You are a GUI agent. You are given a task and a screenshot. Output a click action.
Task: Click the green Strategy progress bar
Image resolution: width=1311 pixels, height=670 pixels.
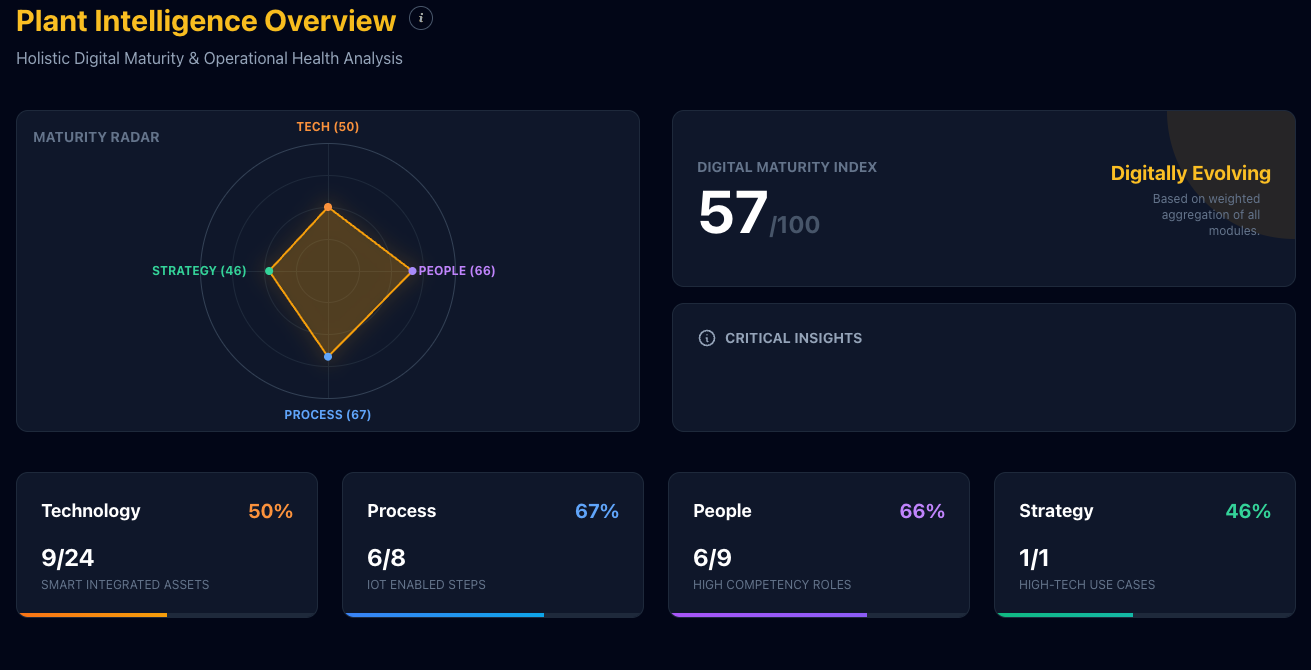1065,615
